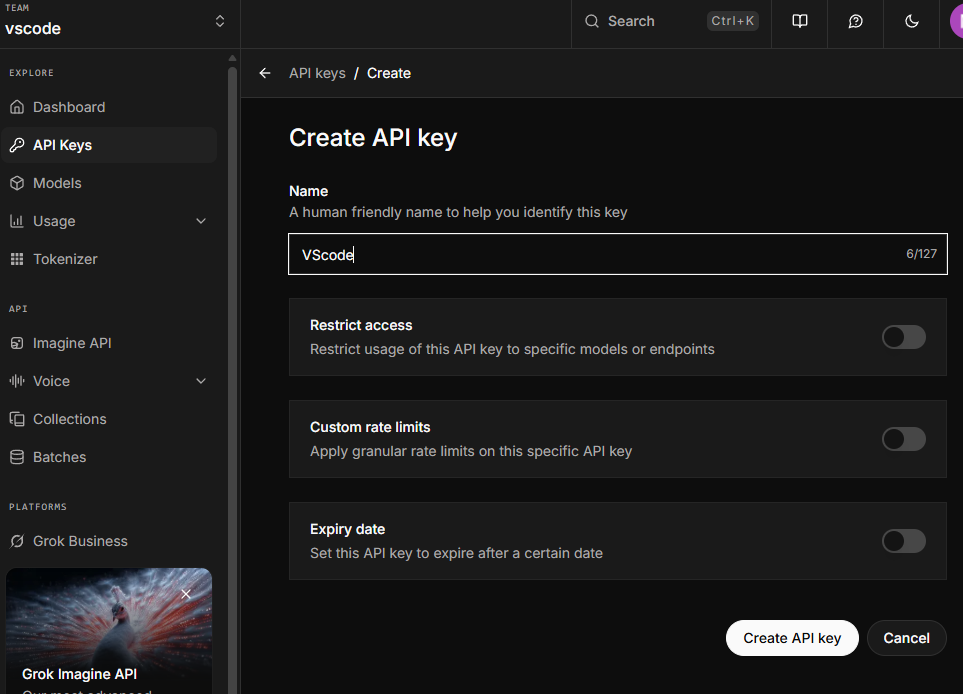
Task: Click the 6/127 character counter
Action: pos(921,254)
